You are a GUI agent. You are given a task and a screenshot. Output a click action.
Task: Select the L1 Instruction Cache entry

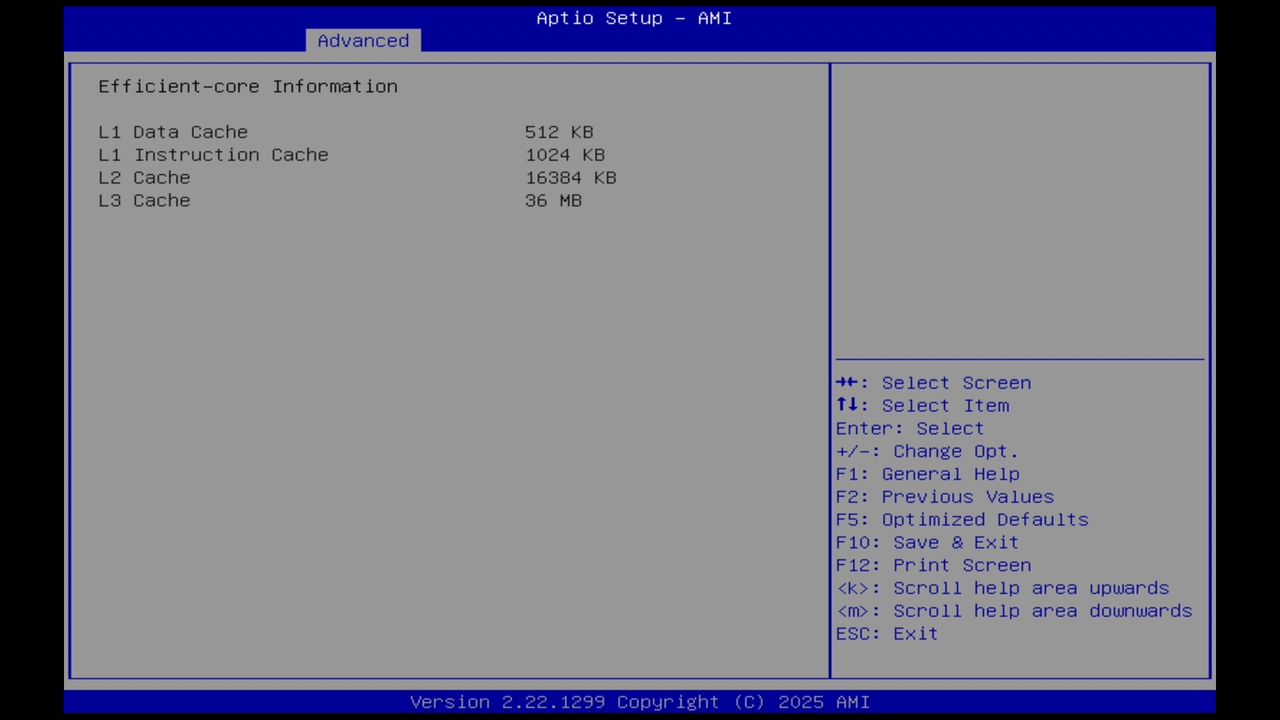(213, 154)
